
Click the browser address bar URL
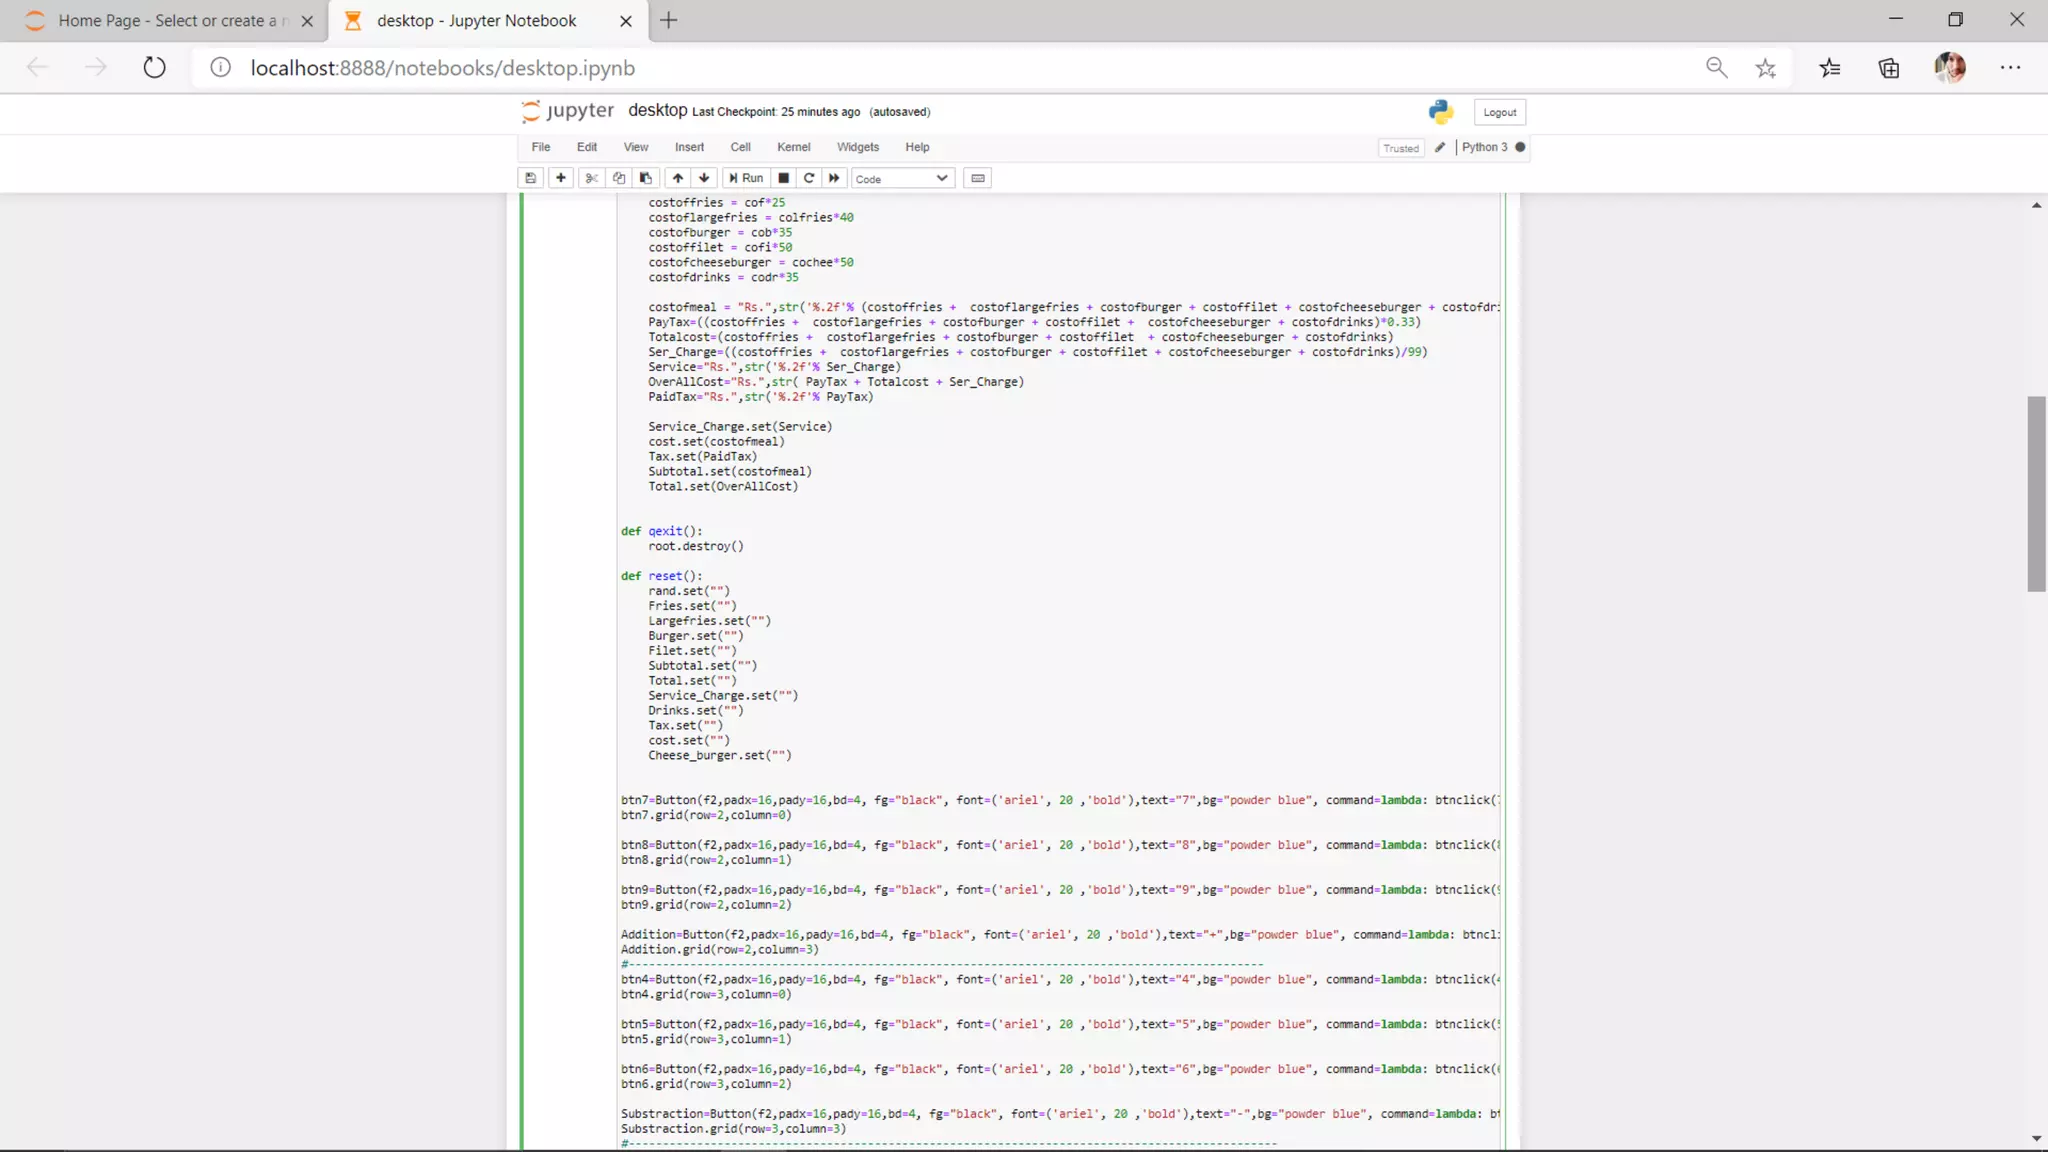point(442,68)
